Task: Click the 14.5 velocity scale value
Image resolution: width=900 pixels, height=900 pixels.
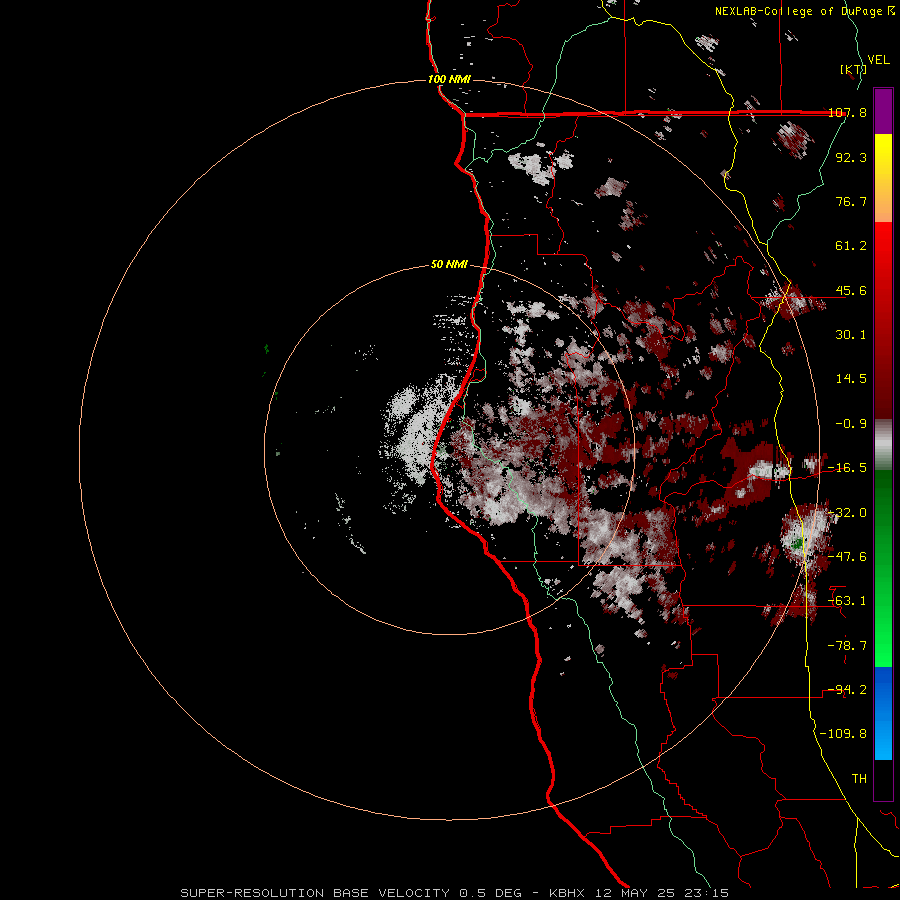Action: point(851,379)
